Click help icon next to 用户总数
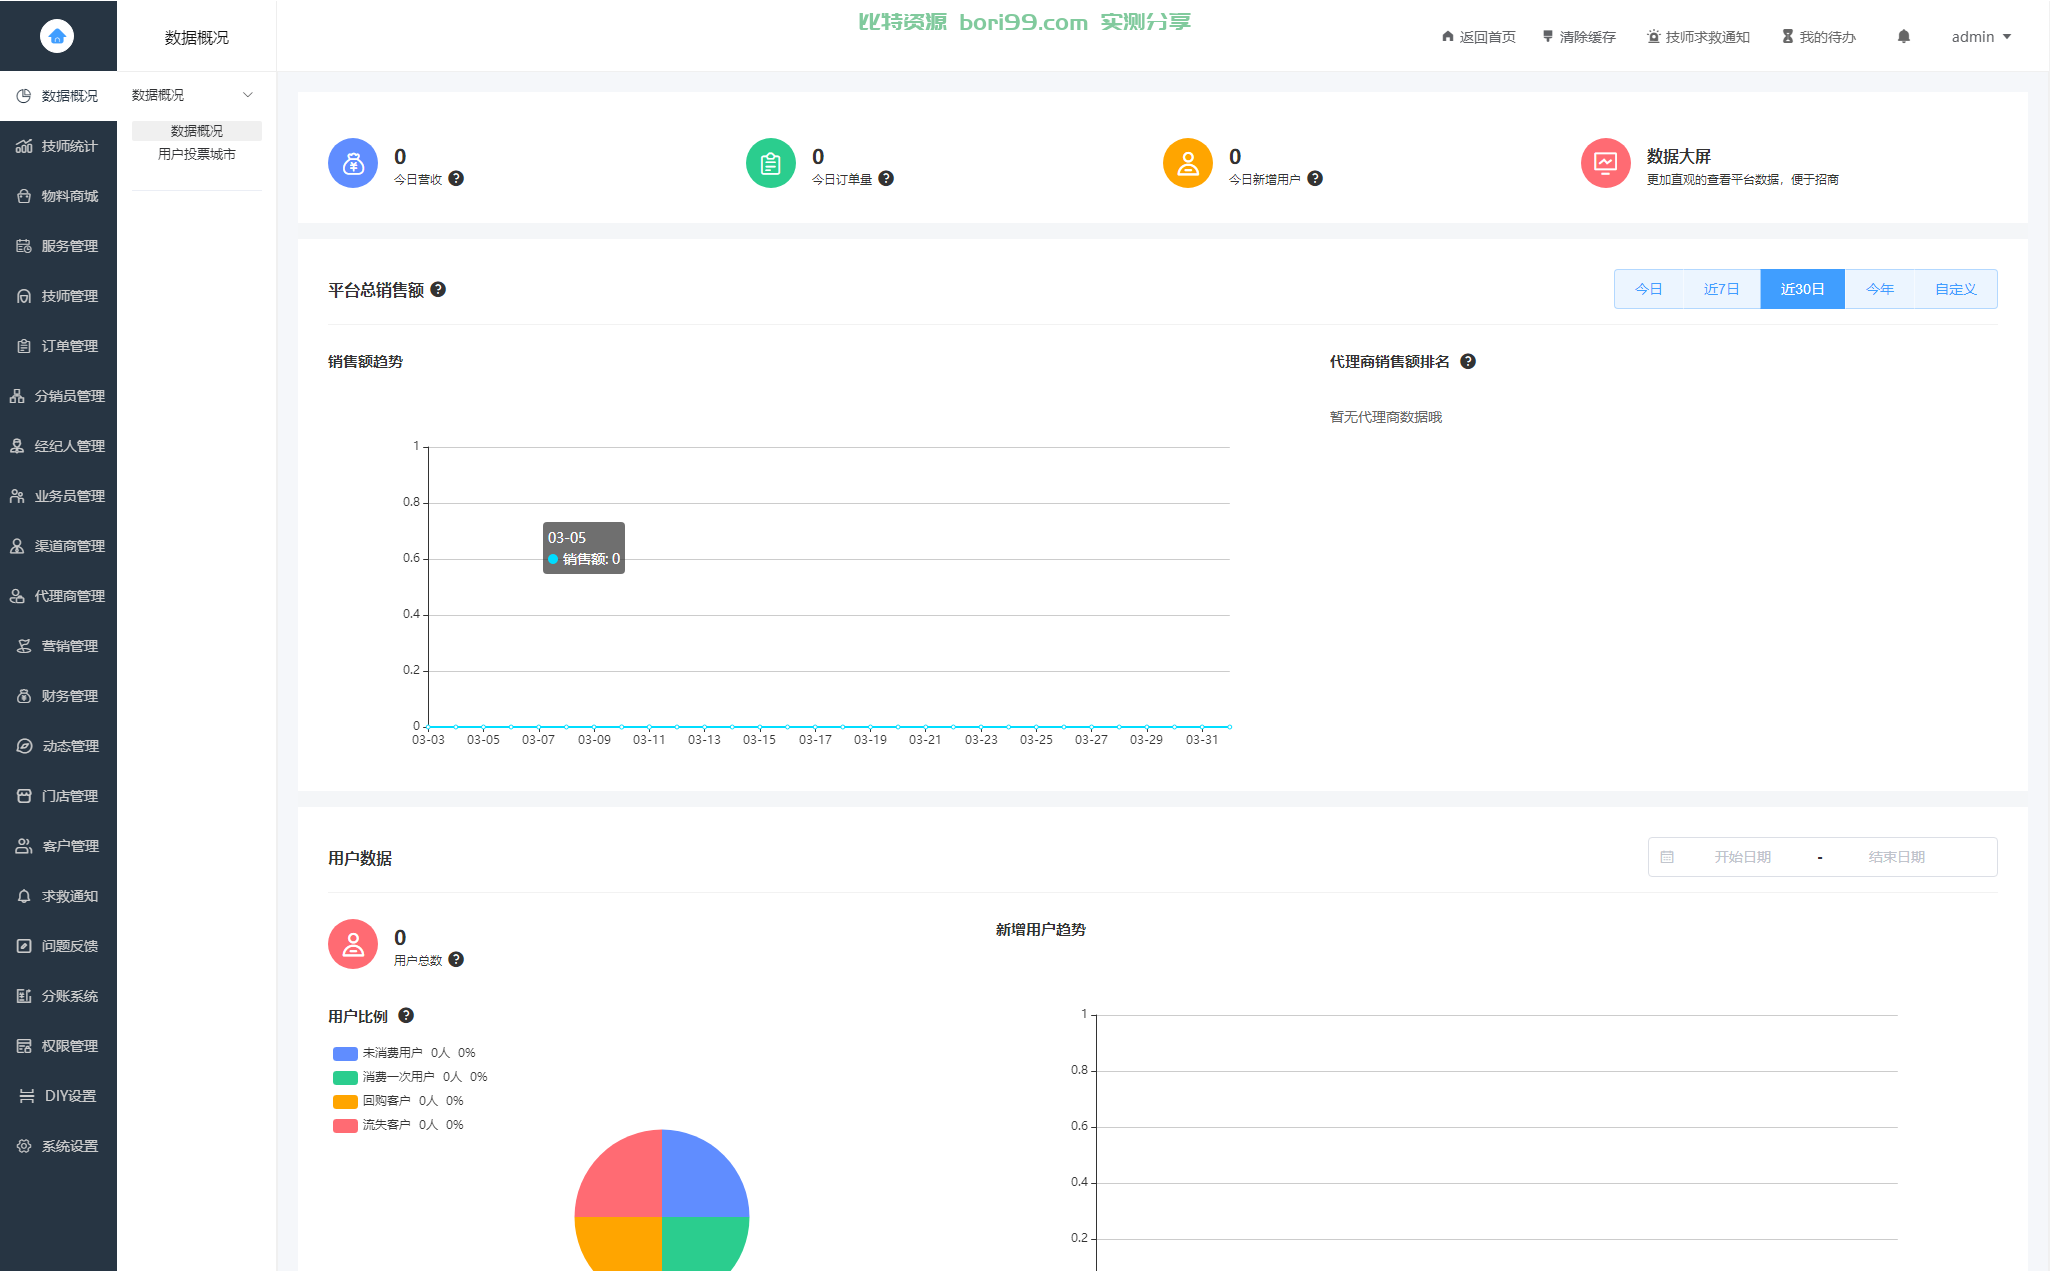 point(456,959)
